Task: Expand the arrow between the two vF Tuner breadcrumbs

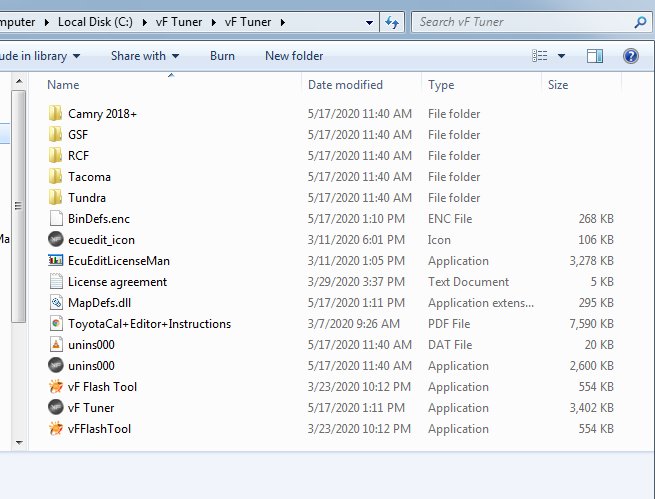Action: point(213,22)
